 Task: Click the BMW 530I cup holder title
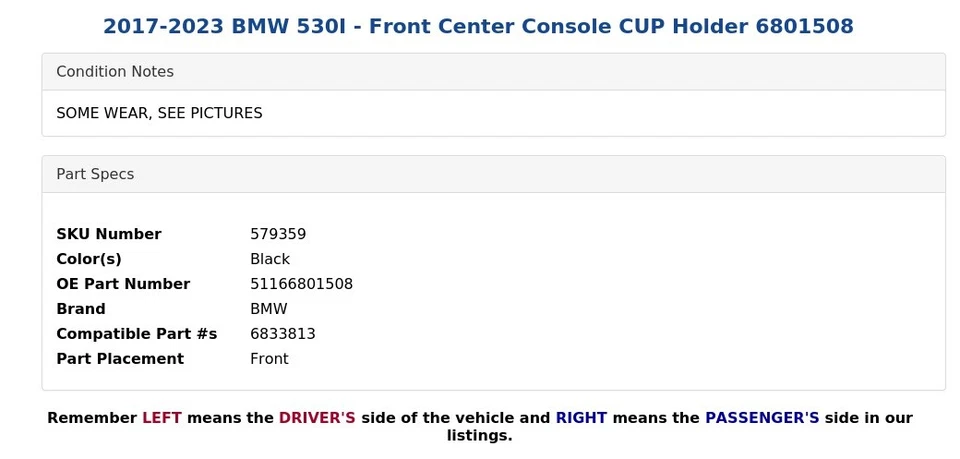coord(478,26)
